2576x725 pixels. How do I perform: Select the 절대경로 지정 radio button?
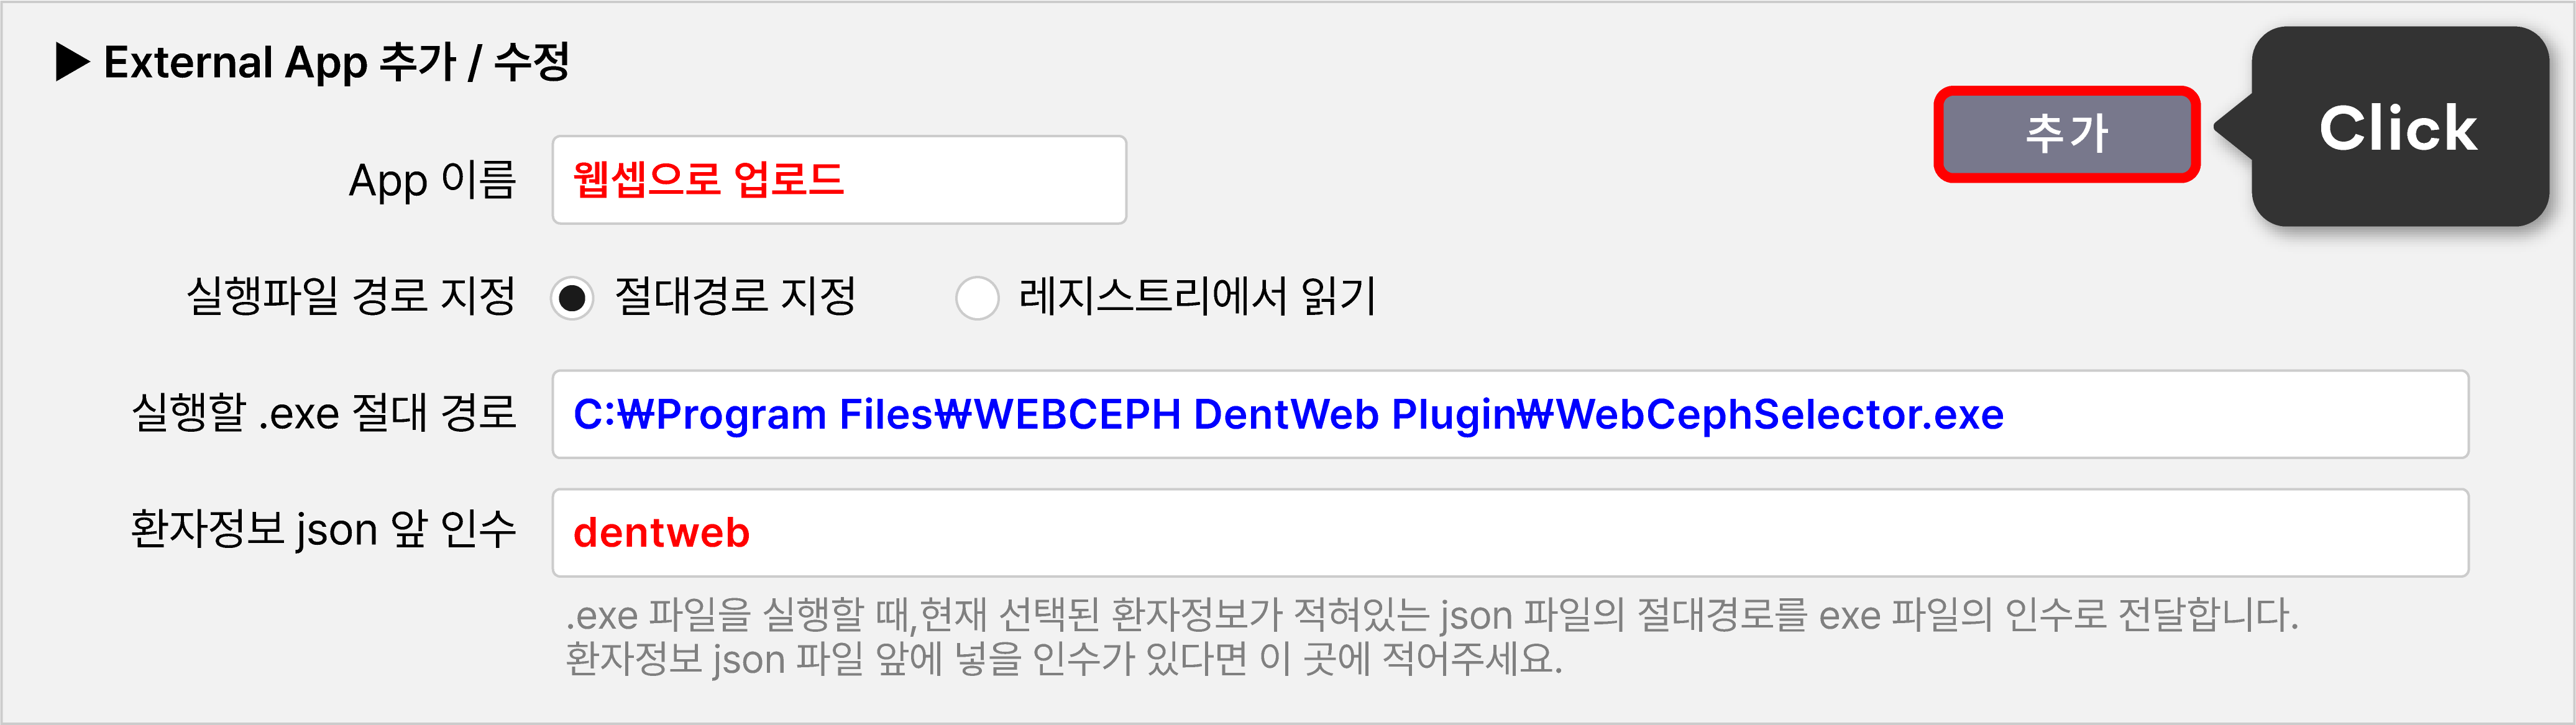tap(573, 298)
